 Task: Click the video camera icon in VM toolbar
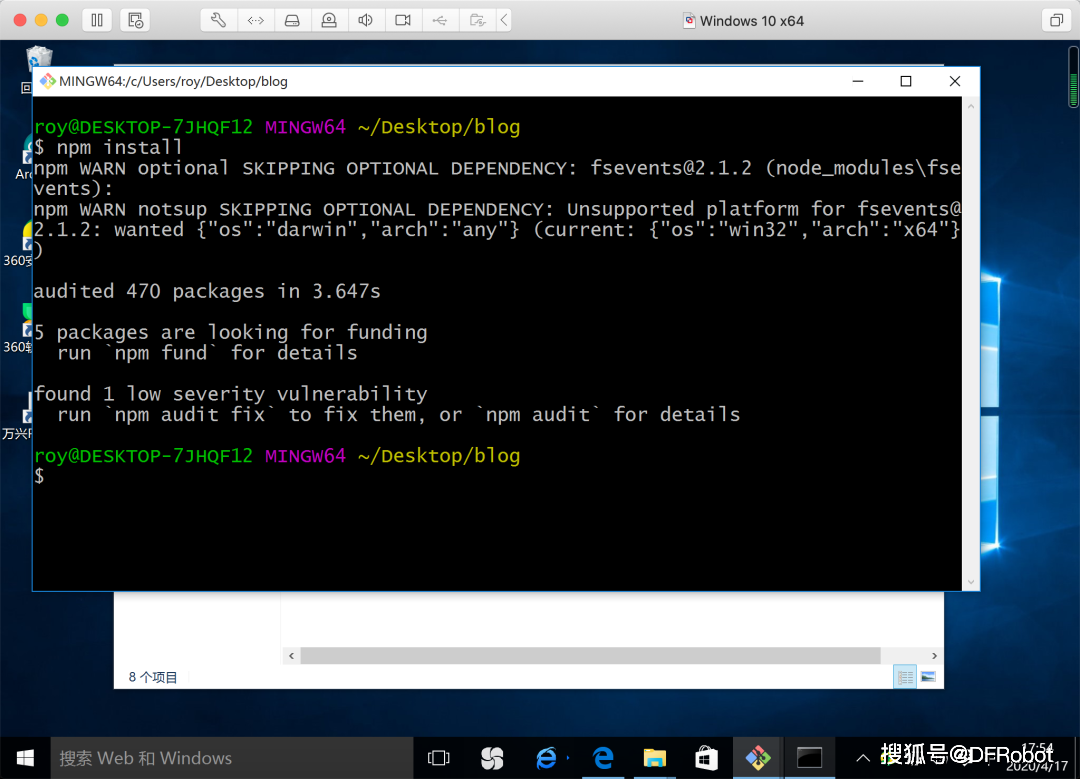click(403, 20)
